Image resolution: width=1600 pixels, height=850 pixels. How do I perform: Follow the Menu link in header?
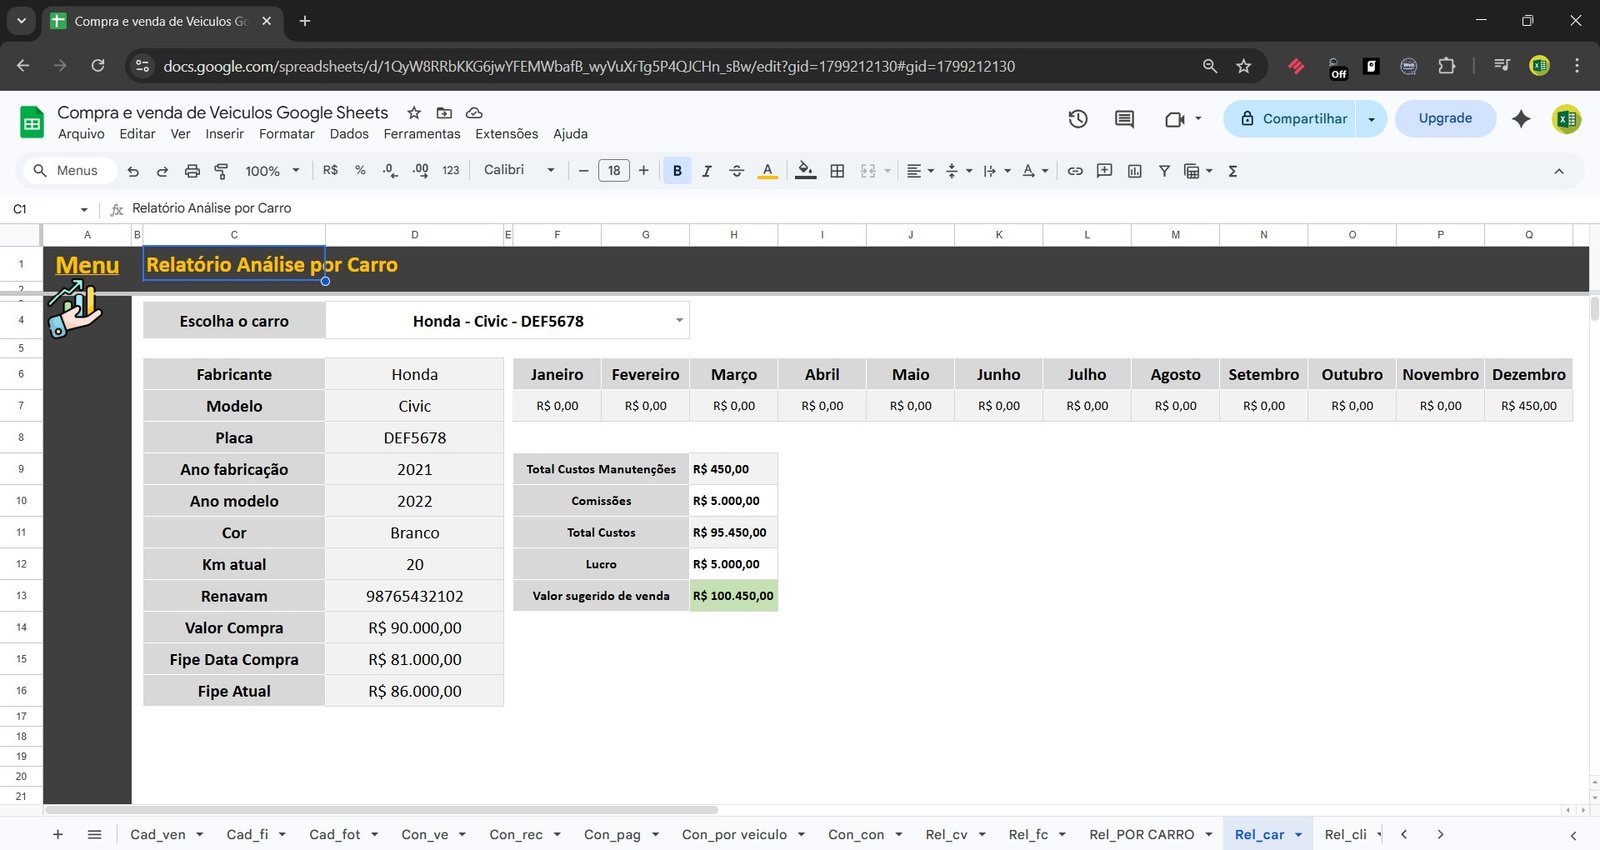(87, 265)
